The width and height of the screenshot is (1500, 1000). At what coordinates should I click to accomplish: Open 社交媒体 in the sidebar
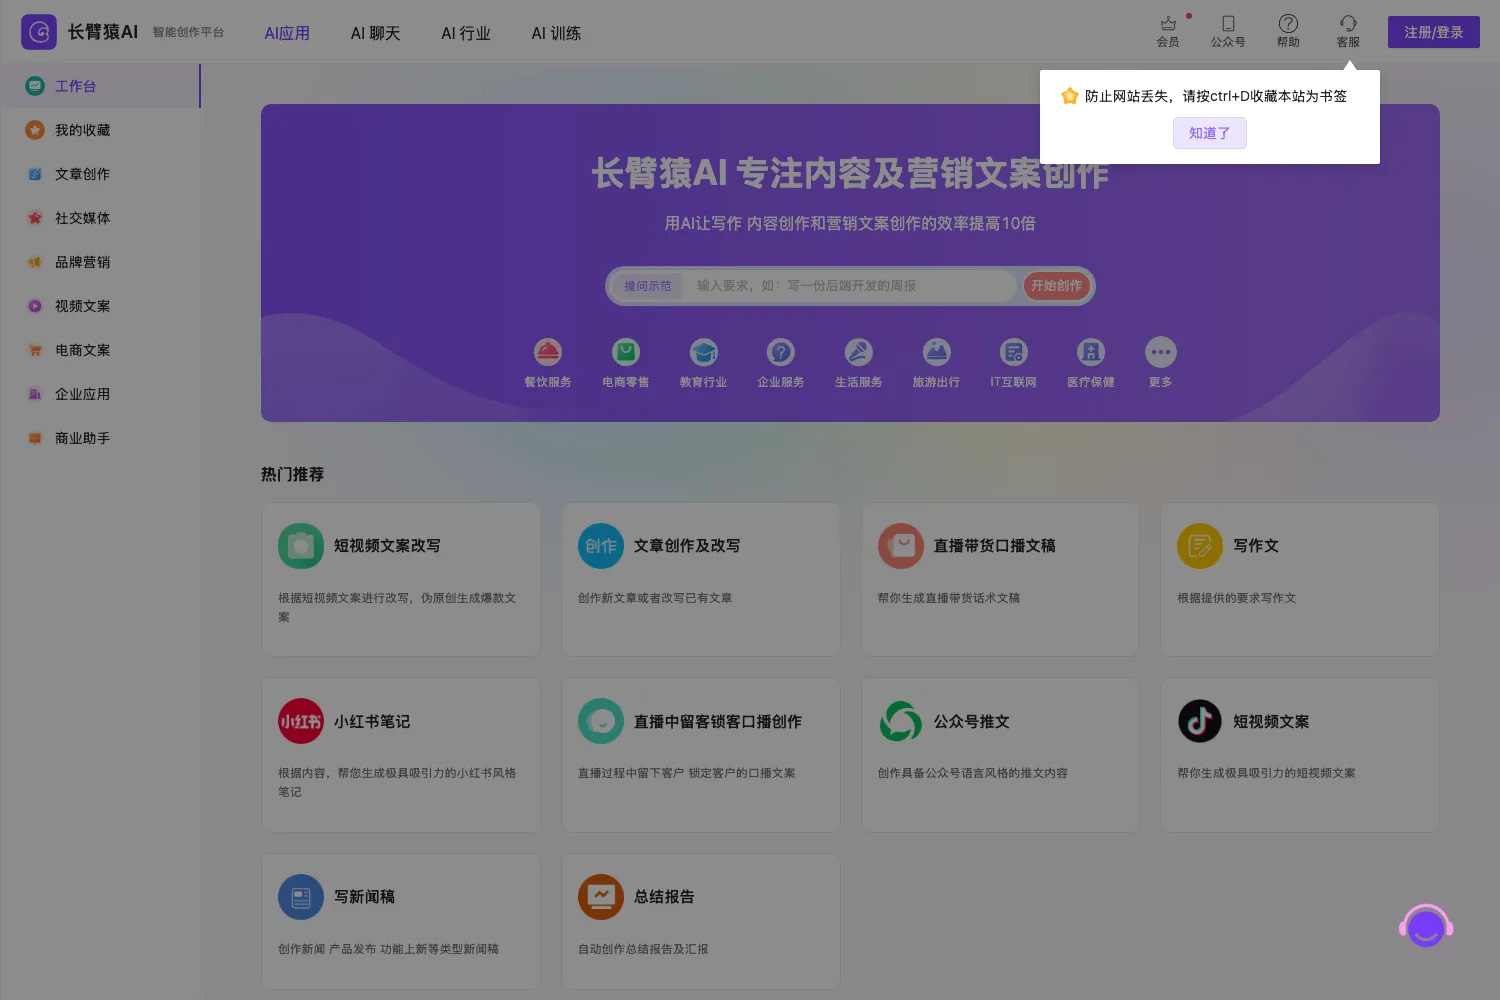tap(100, 218)
